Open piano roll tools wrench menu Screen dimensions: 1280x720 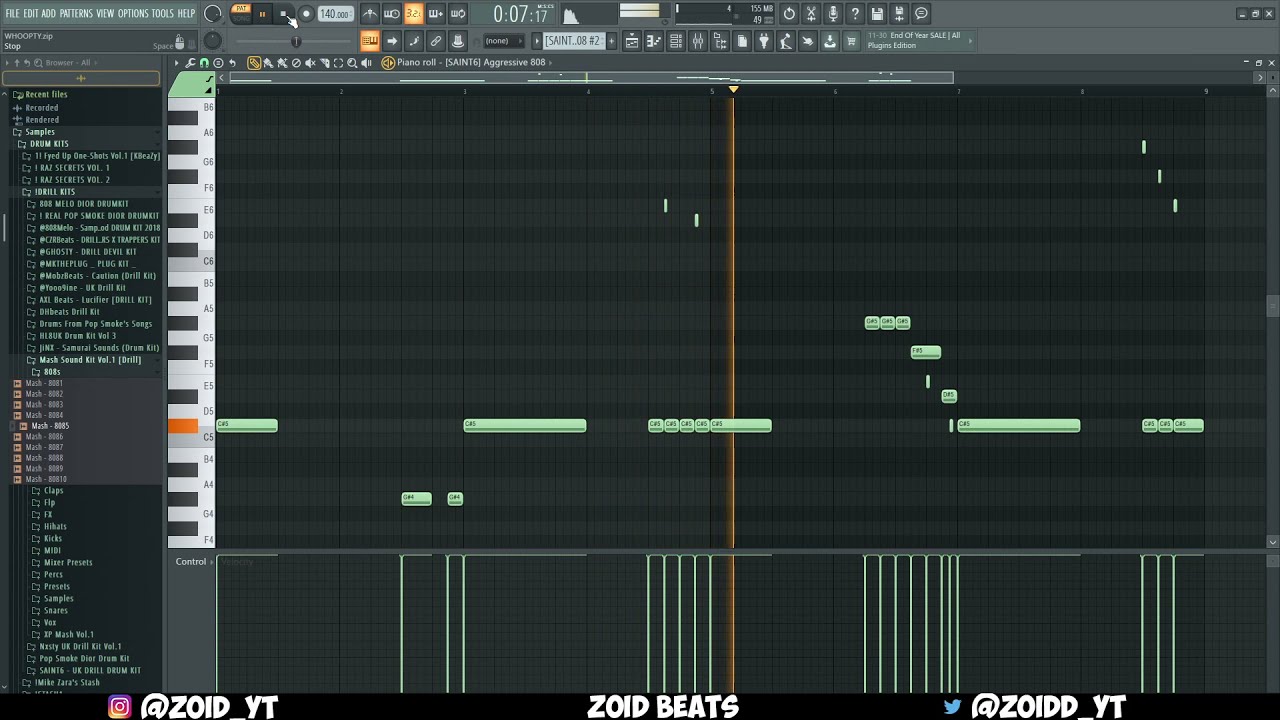point(190,63)
